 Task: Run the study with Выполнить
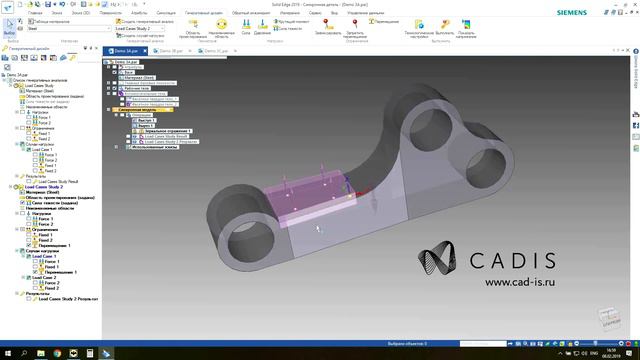tap(444, 27)
